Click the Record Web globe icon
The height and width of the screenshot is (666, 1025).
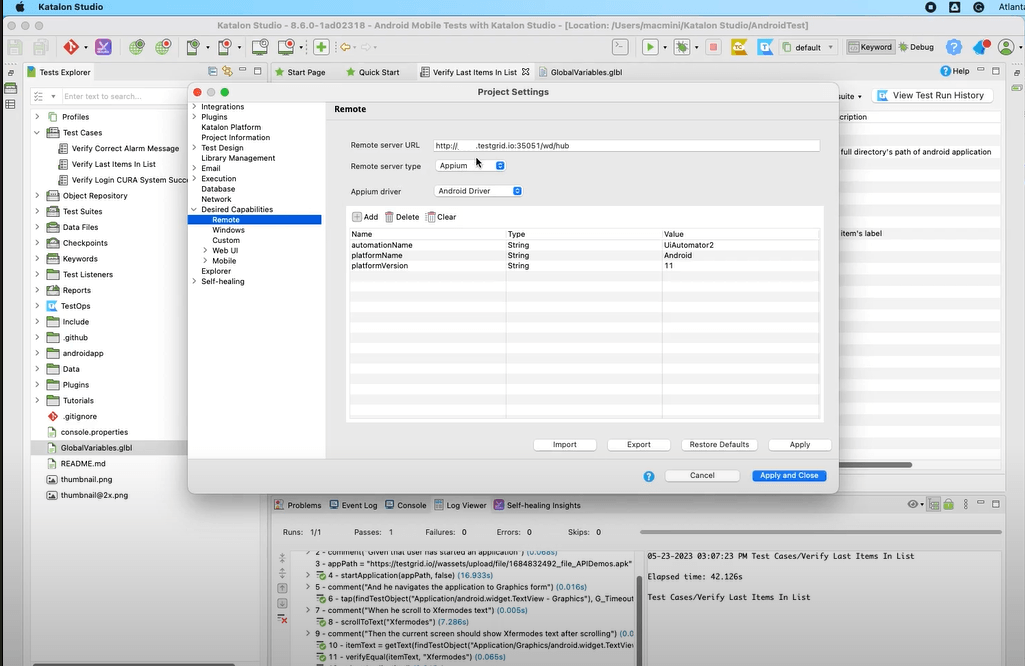pos(163,47)
